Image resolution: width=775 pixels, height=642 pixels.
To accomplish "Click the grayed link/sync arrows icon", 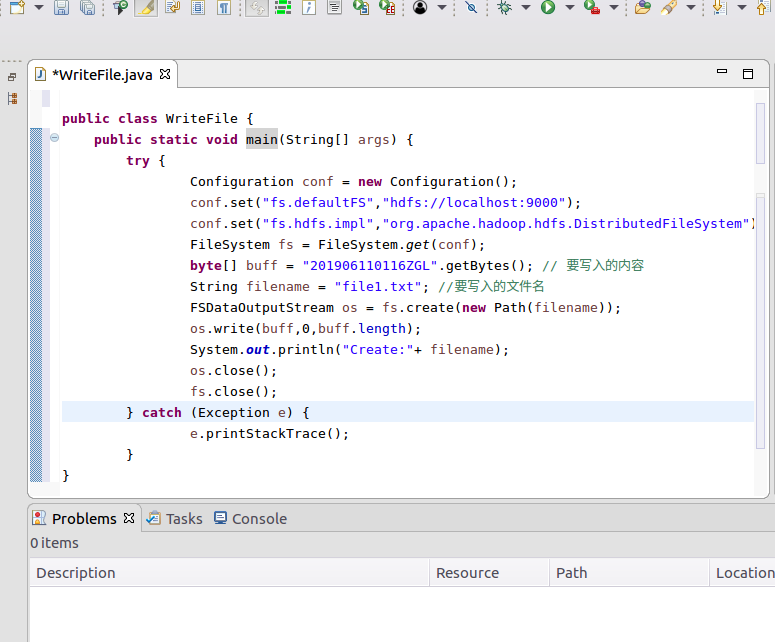I will point(257,7).
